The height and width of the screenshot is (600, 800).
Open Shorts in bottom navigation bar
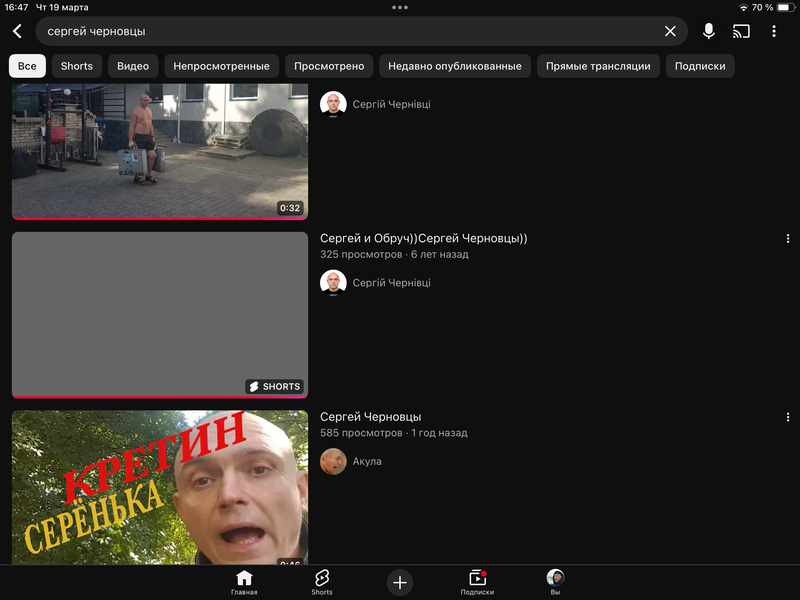click(322, 583)
